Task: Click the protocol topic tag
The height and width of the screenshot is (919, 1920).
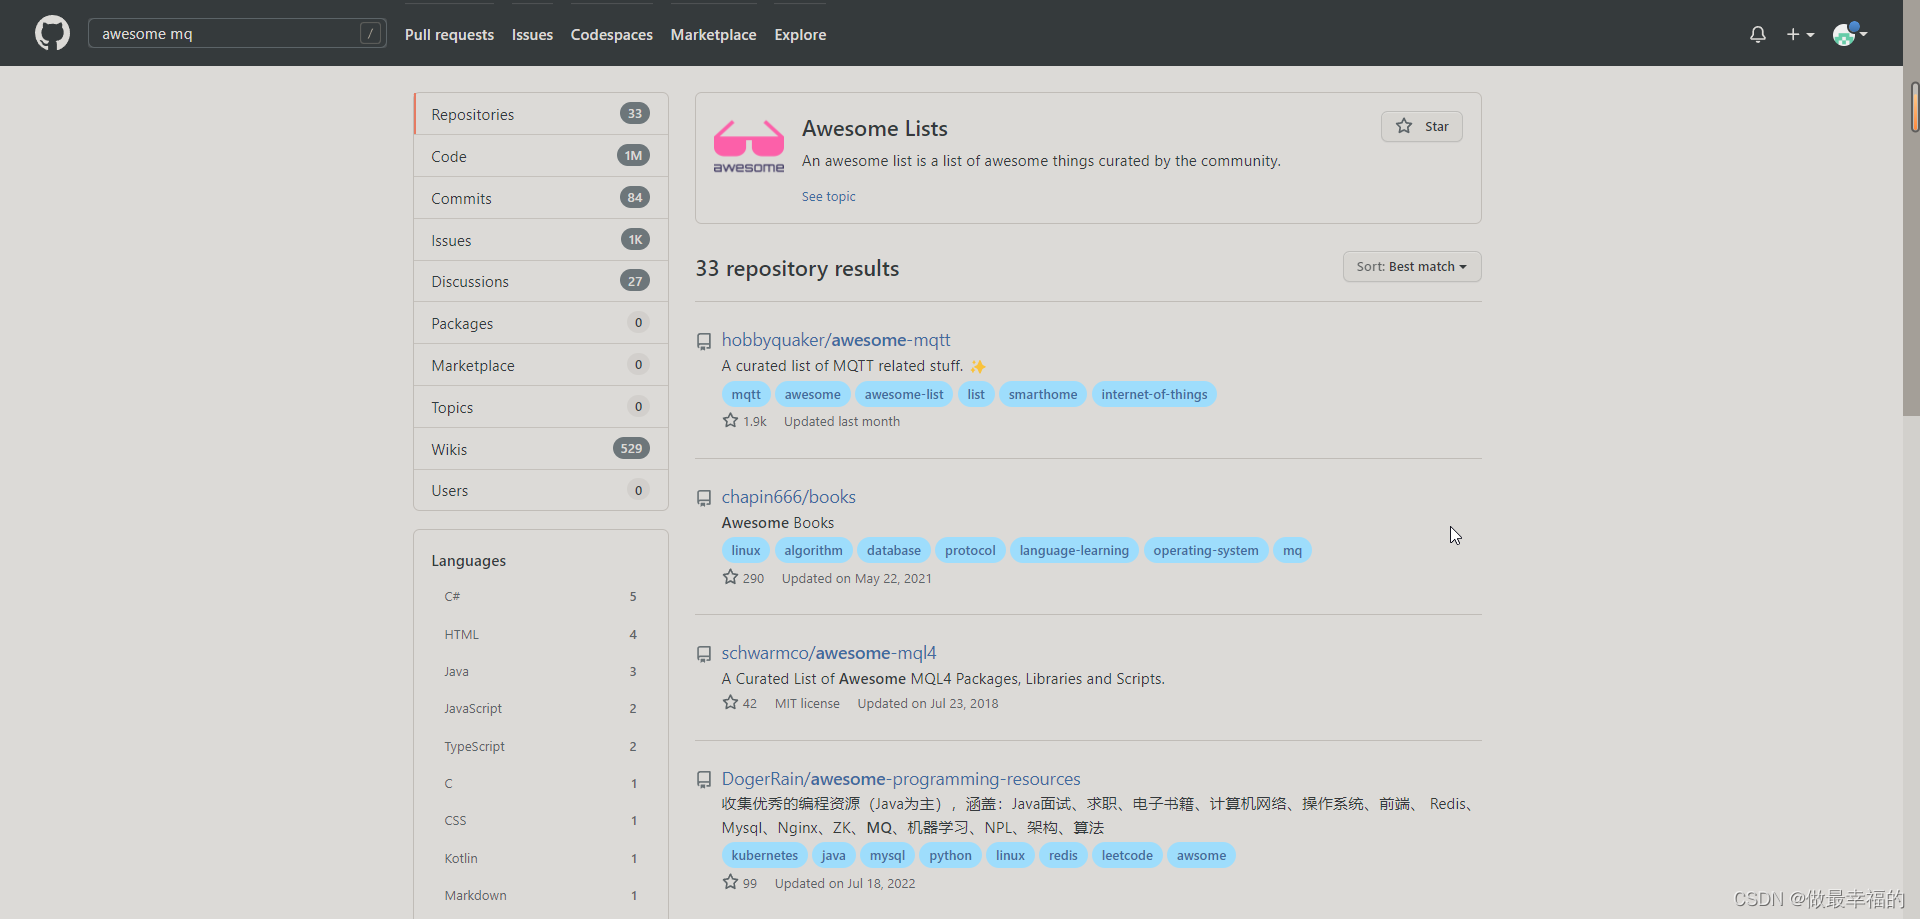Action: click(x=970, y=550)
